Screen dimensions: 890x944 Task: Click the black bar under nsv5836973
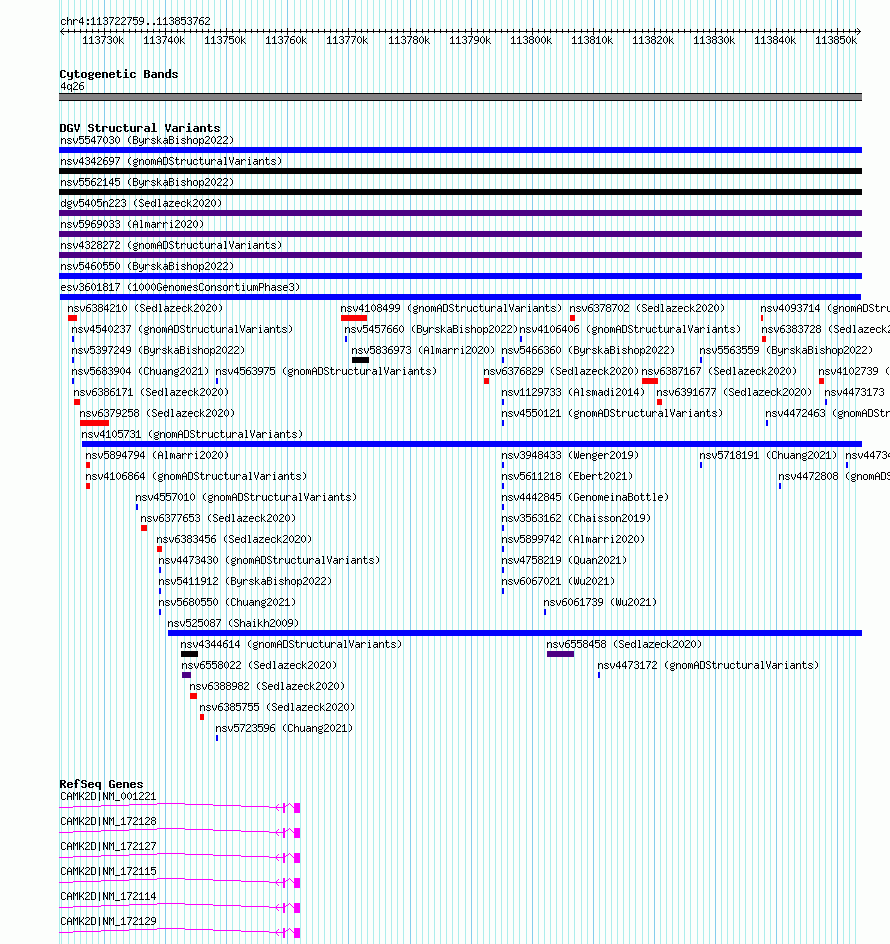360,360
